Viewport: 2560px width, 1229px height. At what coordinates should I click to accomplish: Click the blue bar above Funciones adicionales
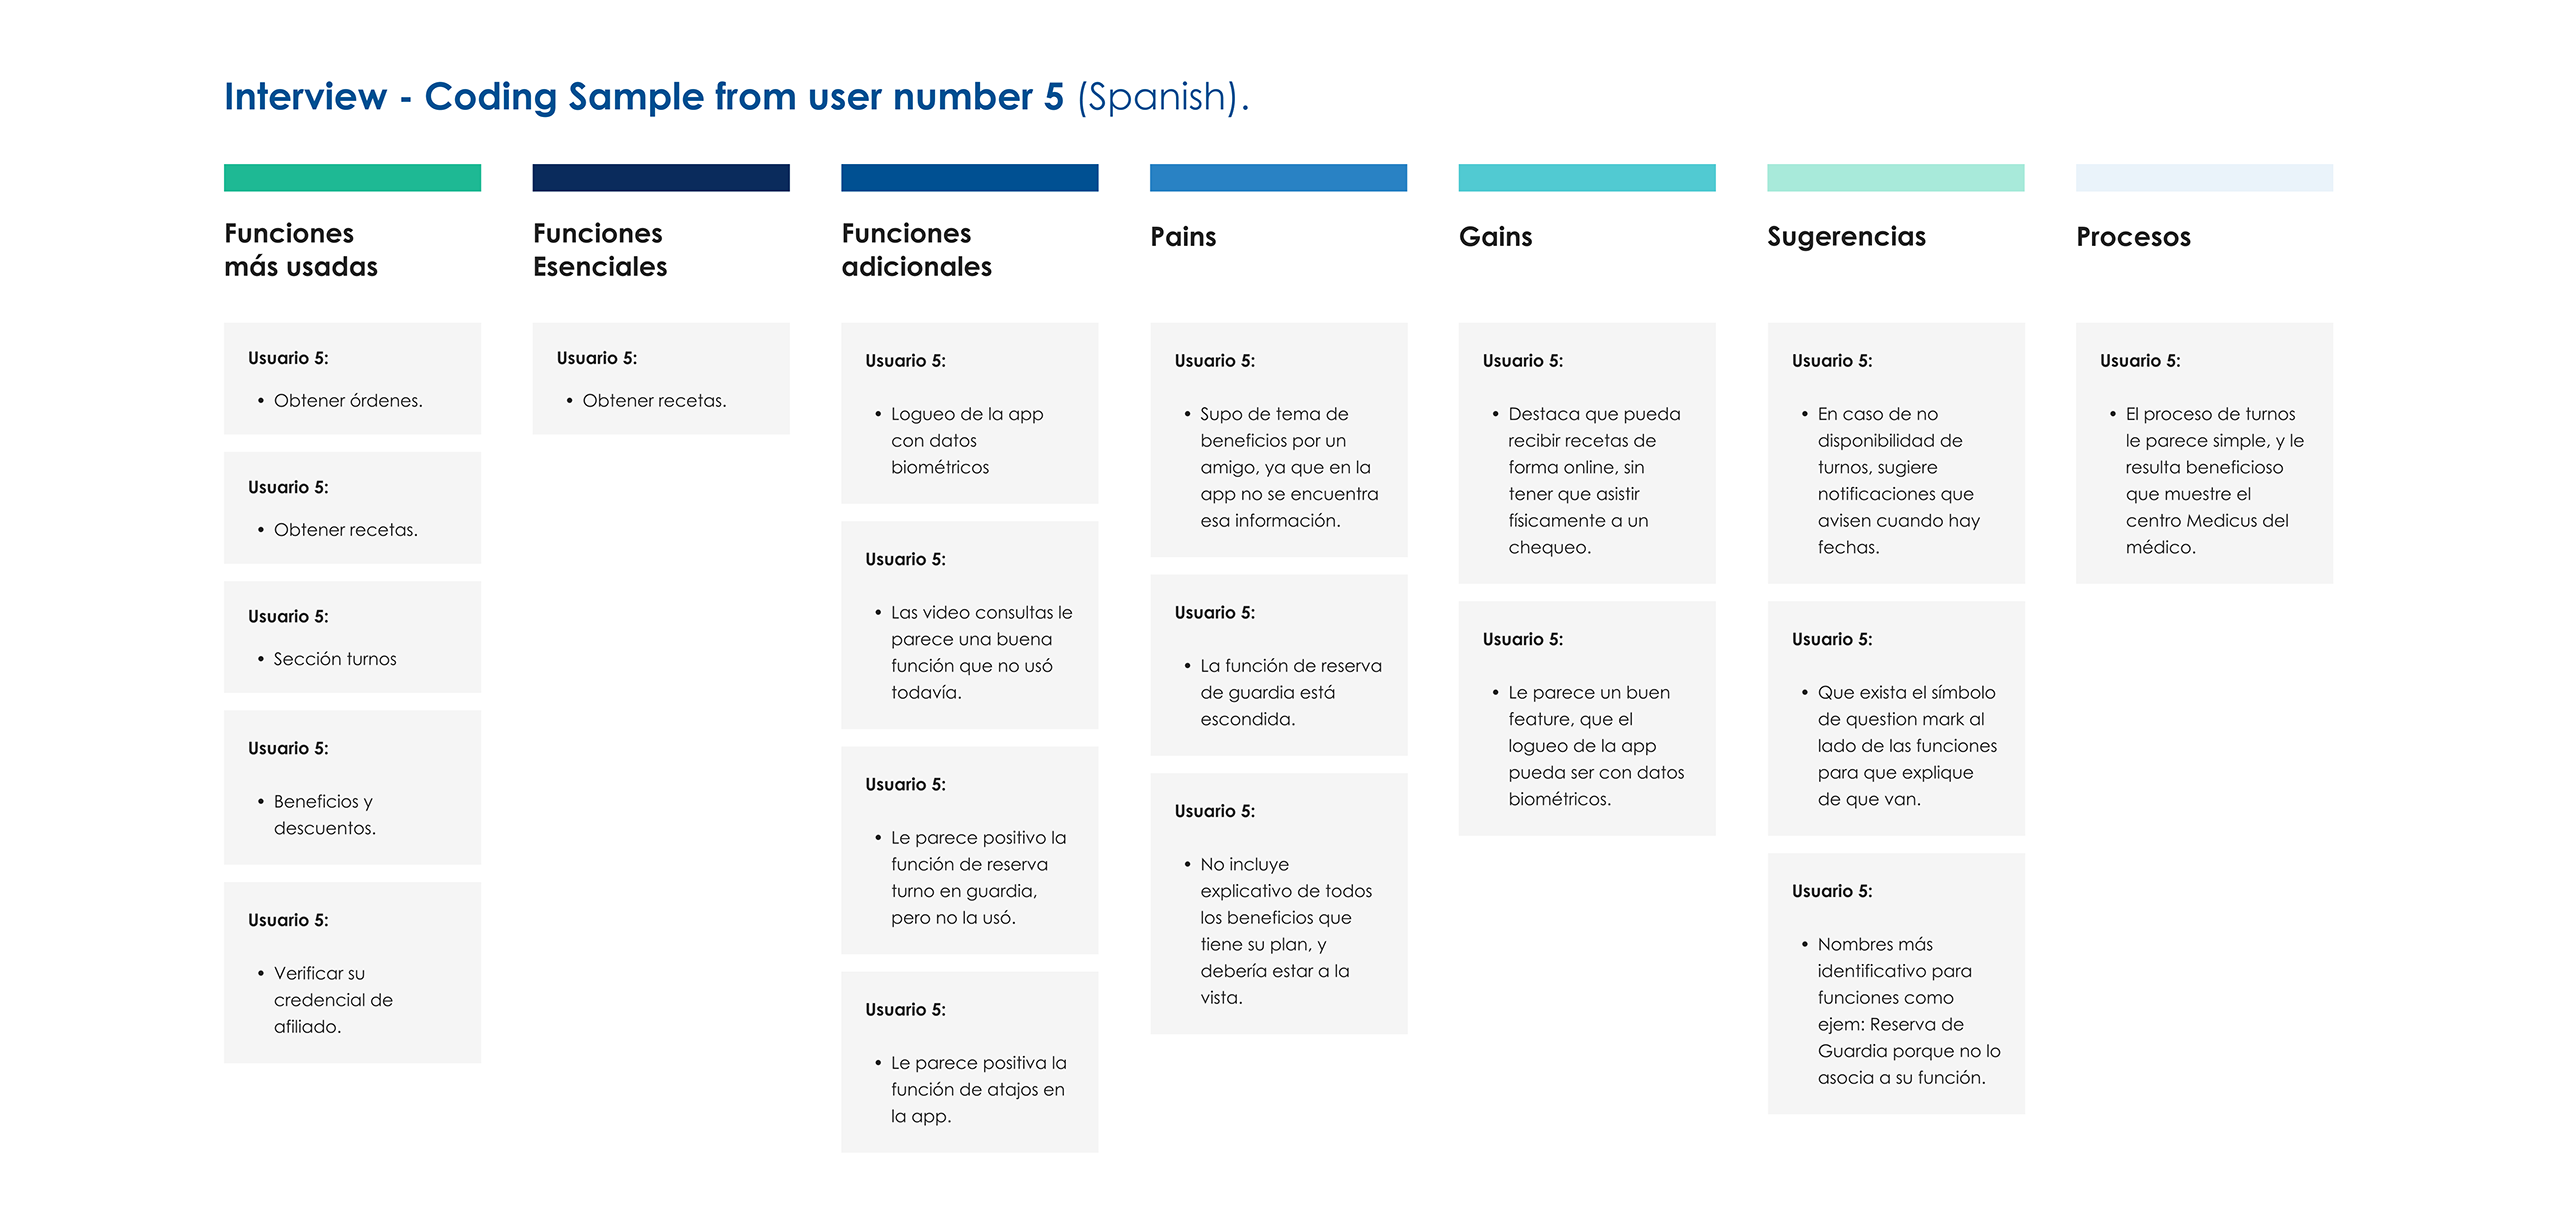tap(969, 178)
